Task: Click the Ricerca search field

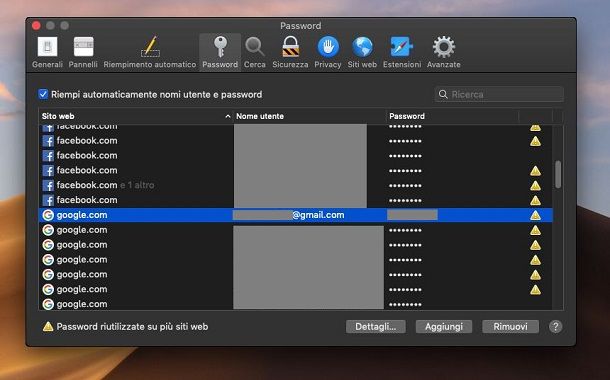Action: click(x=499, y=94)
